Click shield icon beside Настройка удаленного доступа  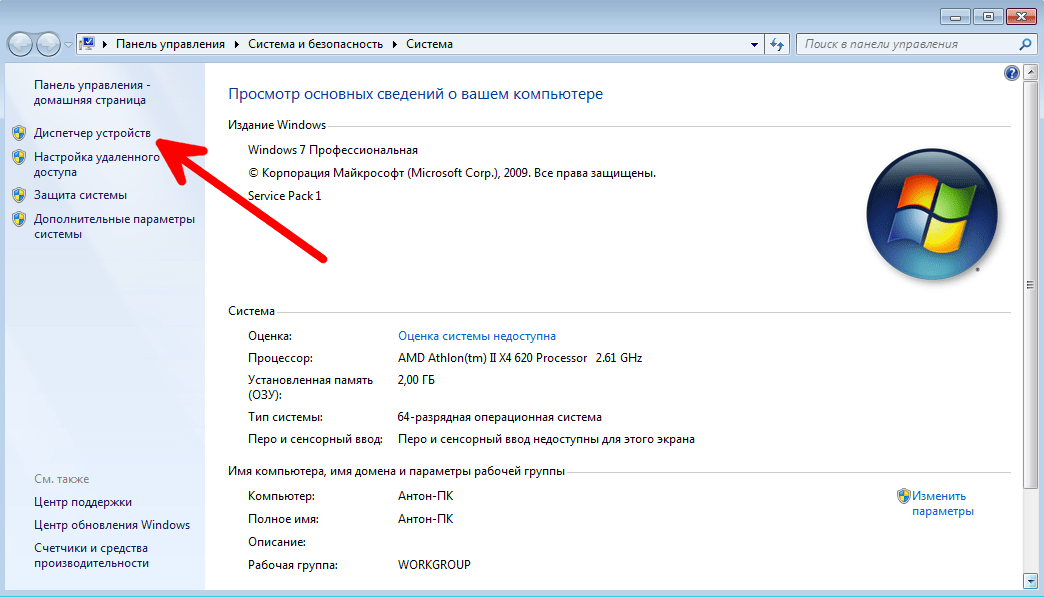[x=19, y=158]
